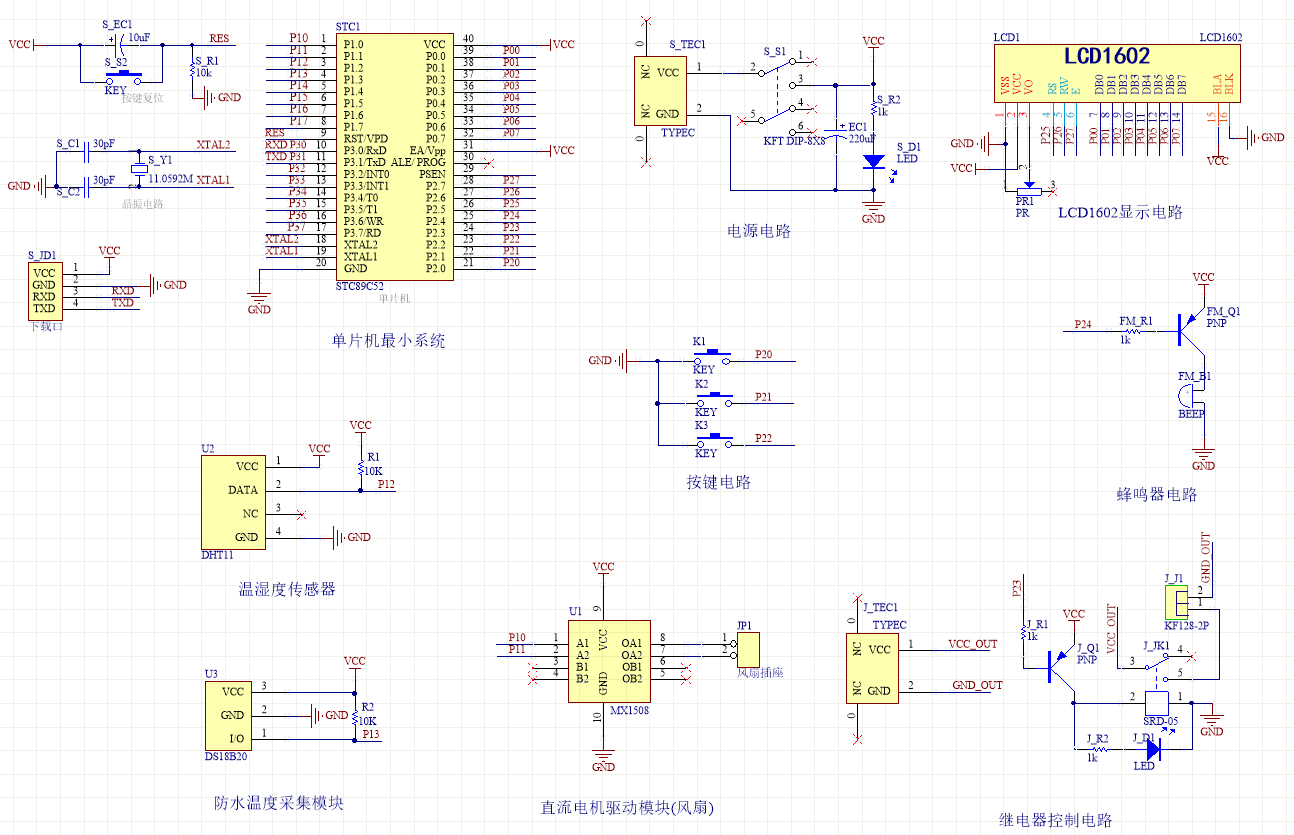Click the K3 push button symbol
This screenshot has height=835, width=1294.
[x=713, y=441]
